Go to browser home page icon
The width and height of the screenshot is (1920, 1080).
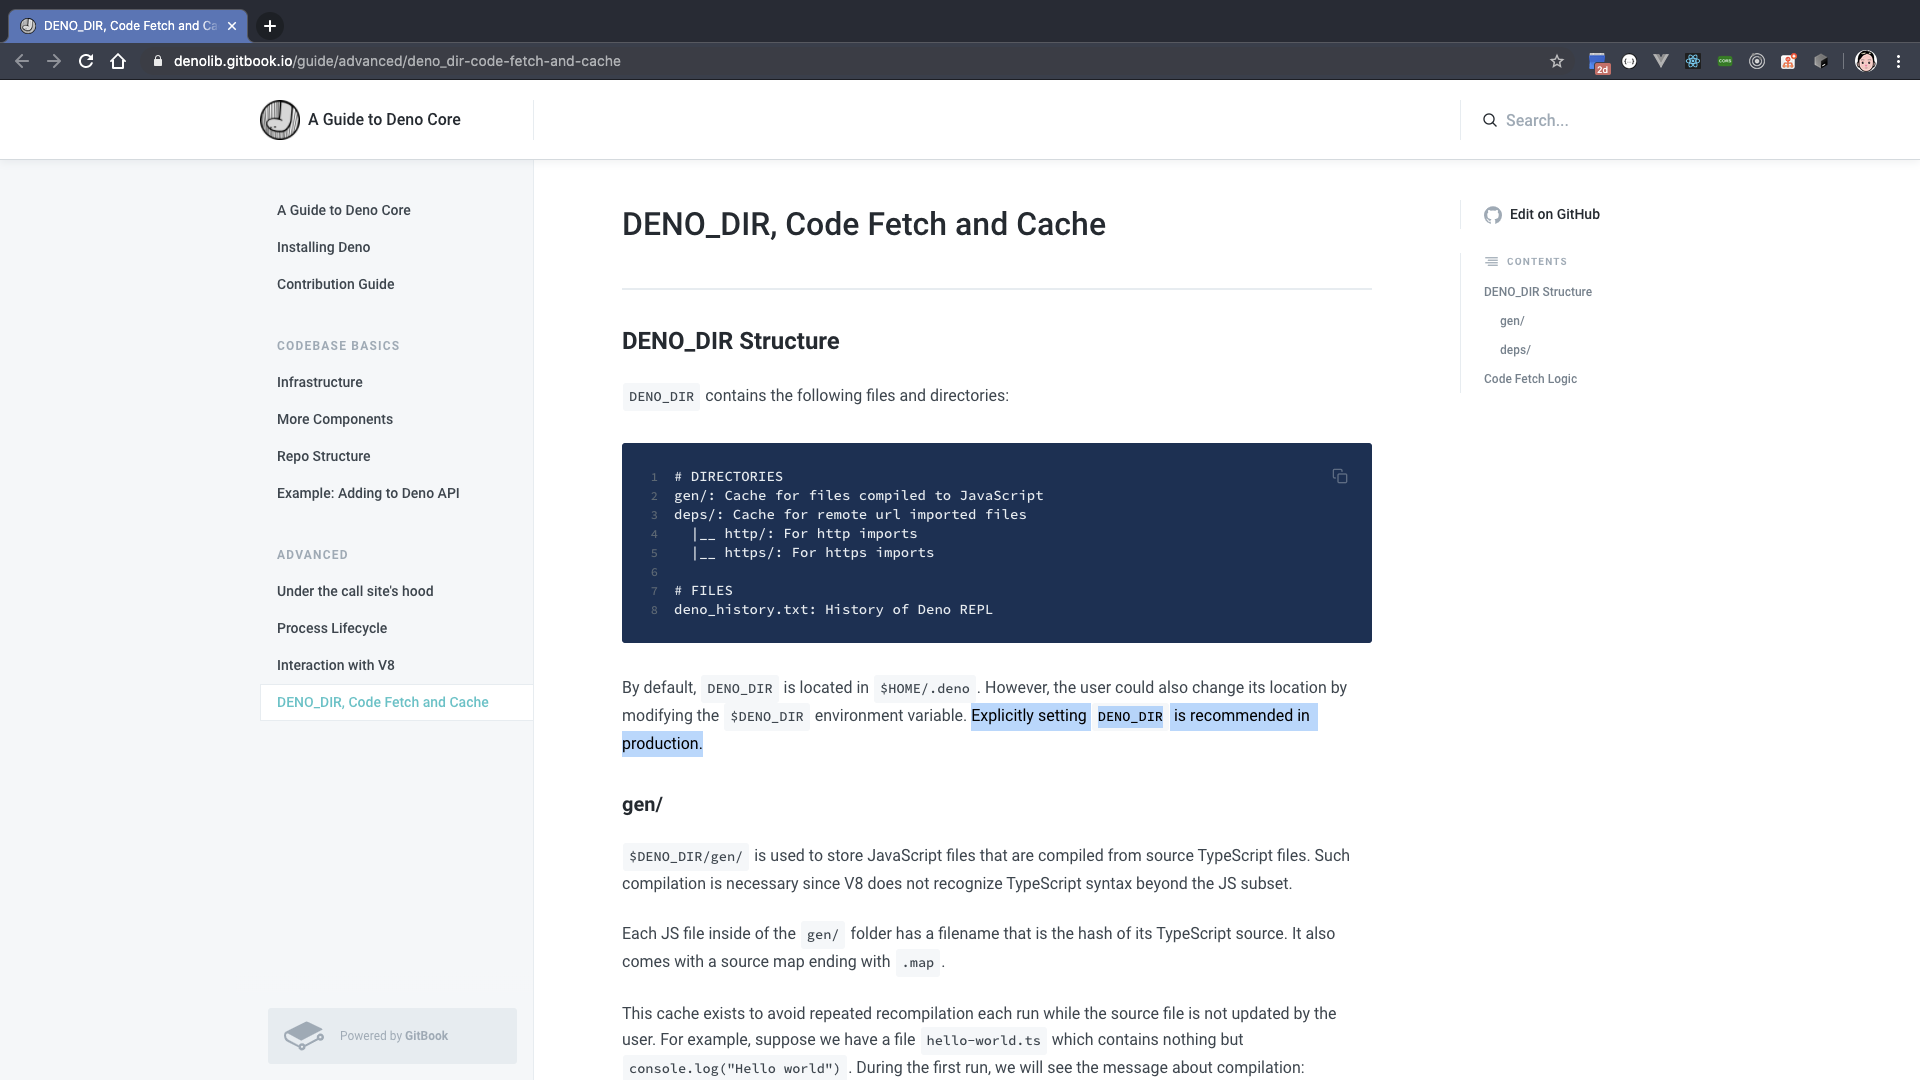[118, 61]
